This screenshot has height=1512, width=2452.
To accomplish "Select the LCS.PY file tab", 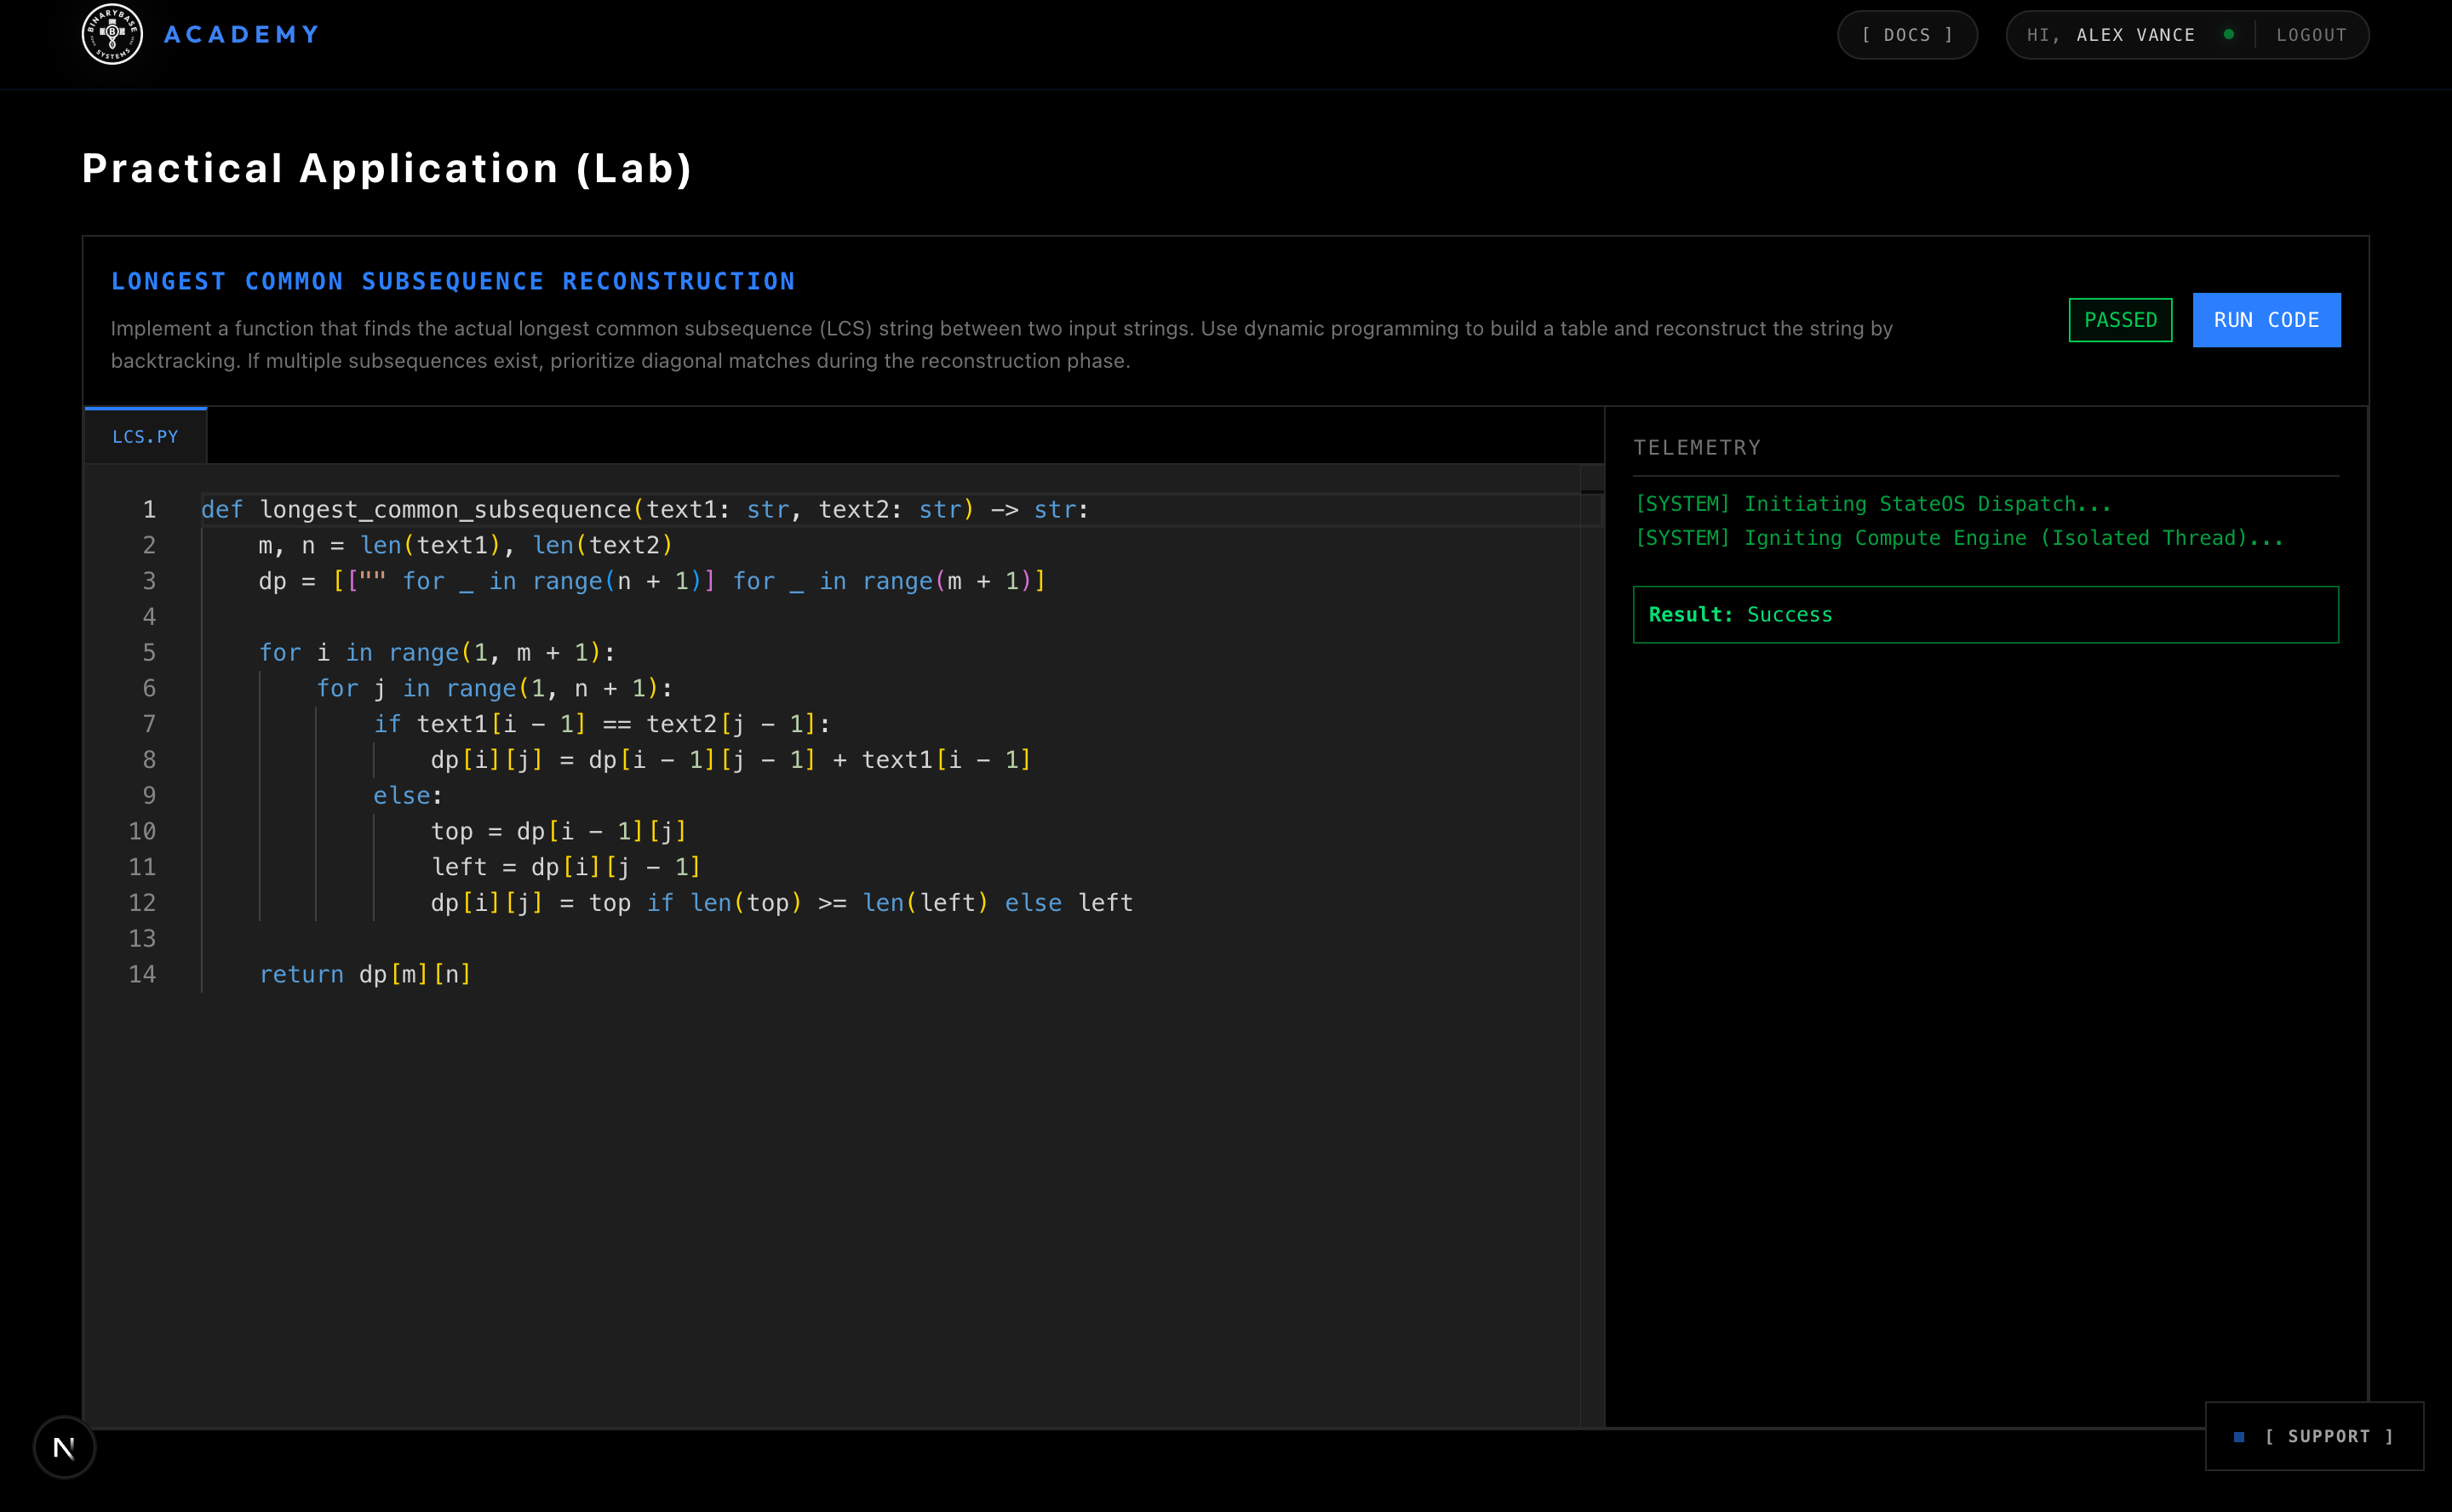I will tap(145, 436).
